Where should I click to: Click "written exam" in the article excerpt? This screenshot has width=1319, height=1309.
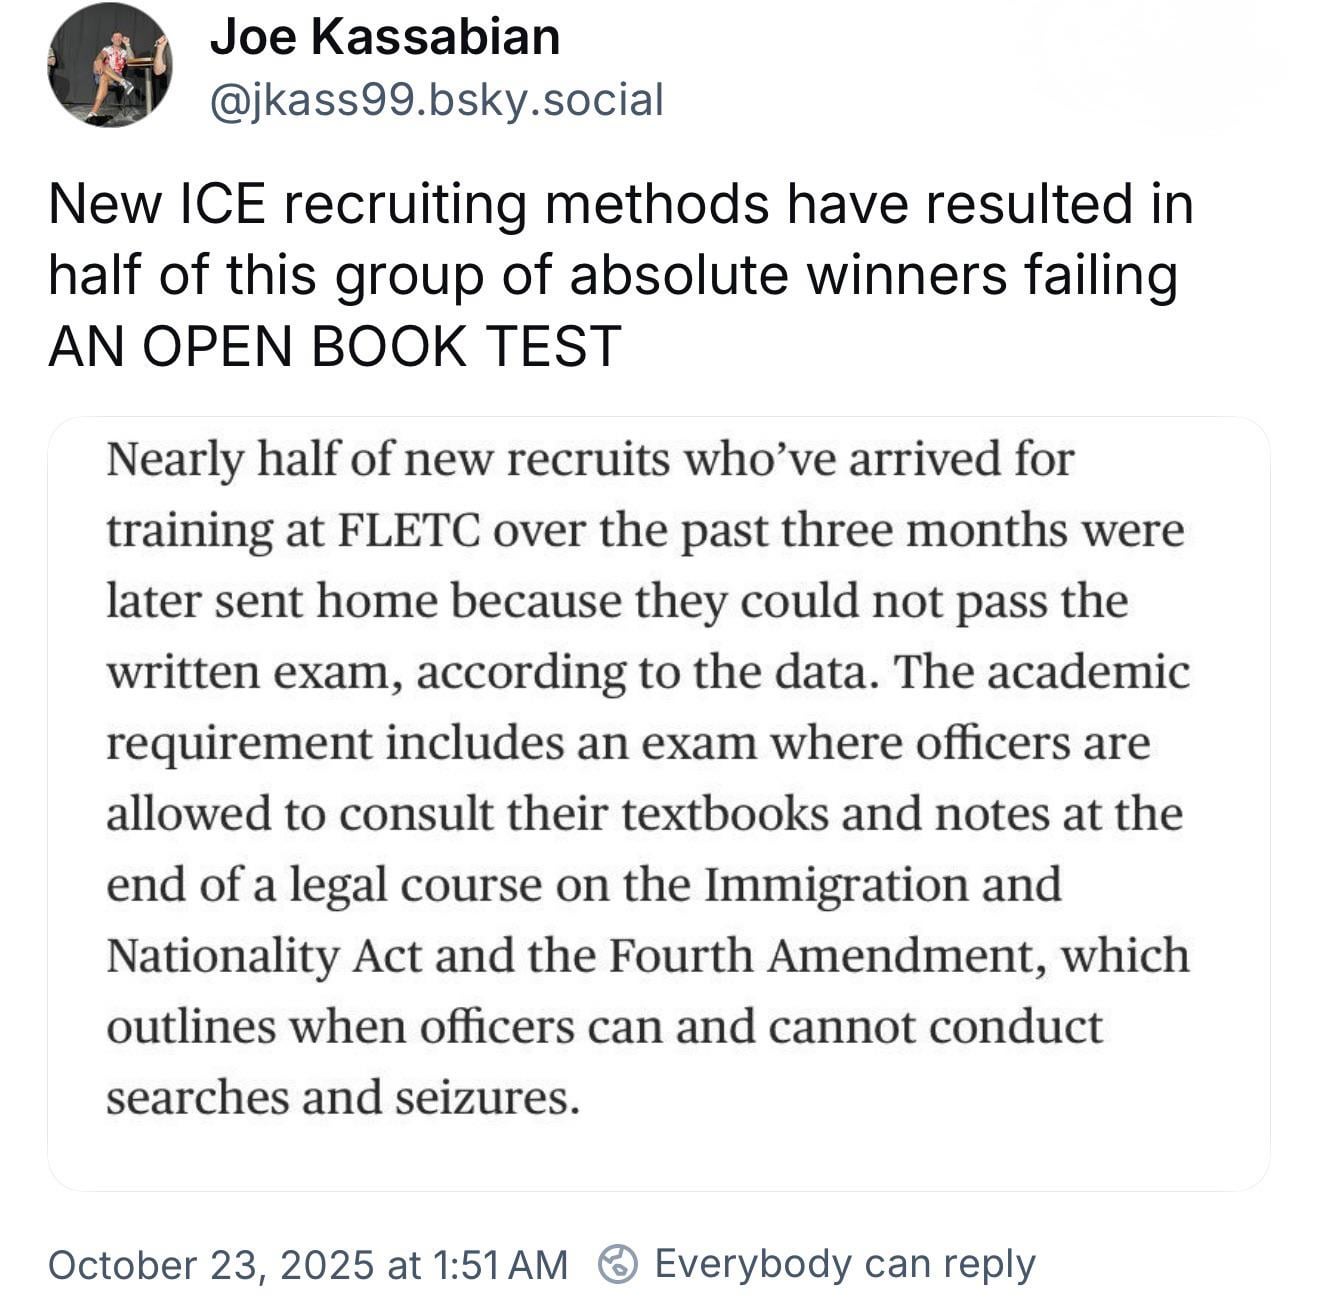pyautogui.click(x=255, y=673)
